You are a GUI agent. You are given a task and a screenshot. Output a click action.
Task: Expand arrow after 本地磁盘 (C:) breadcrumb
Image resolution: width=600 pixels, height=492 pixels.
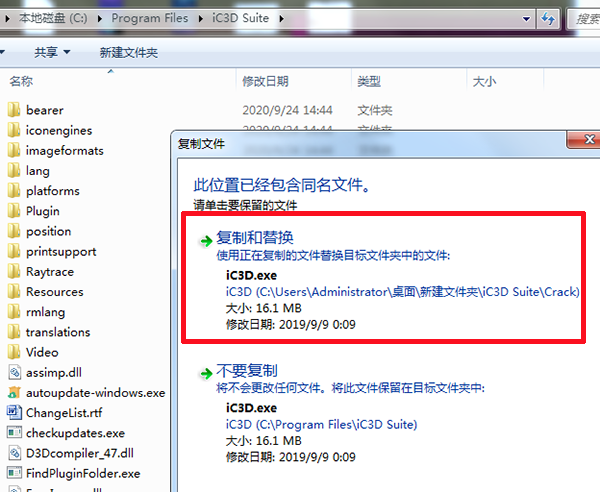[100, 18]
